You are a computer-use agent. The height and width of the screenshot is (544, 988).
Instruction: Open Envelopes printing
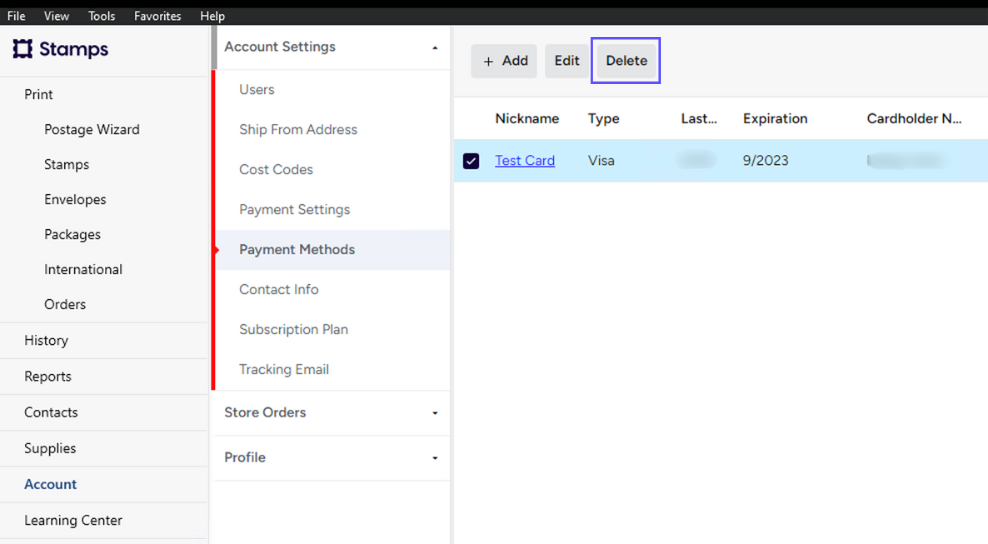[75, 200]
